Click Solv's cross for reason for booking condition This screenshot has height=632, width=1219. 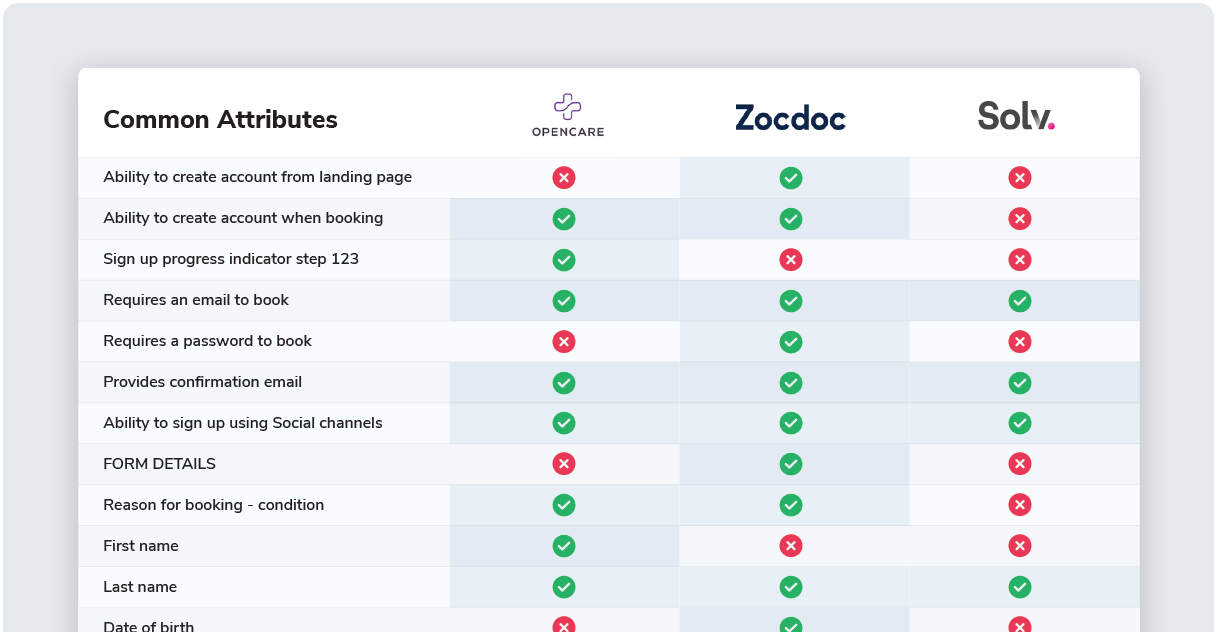coord(1020,505)
